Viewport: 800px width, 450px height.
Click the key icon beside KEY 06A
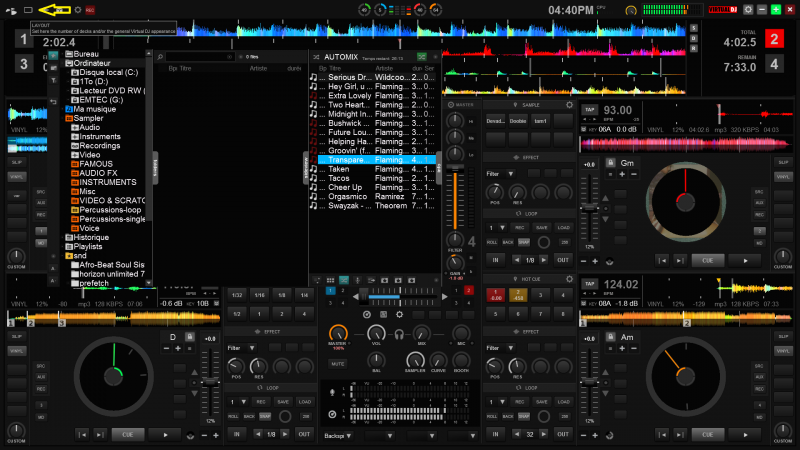pyautogui.click(x=584, y=130)
